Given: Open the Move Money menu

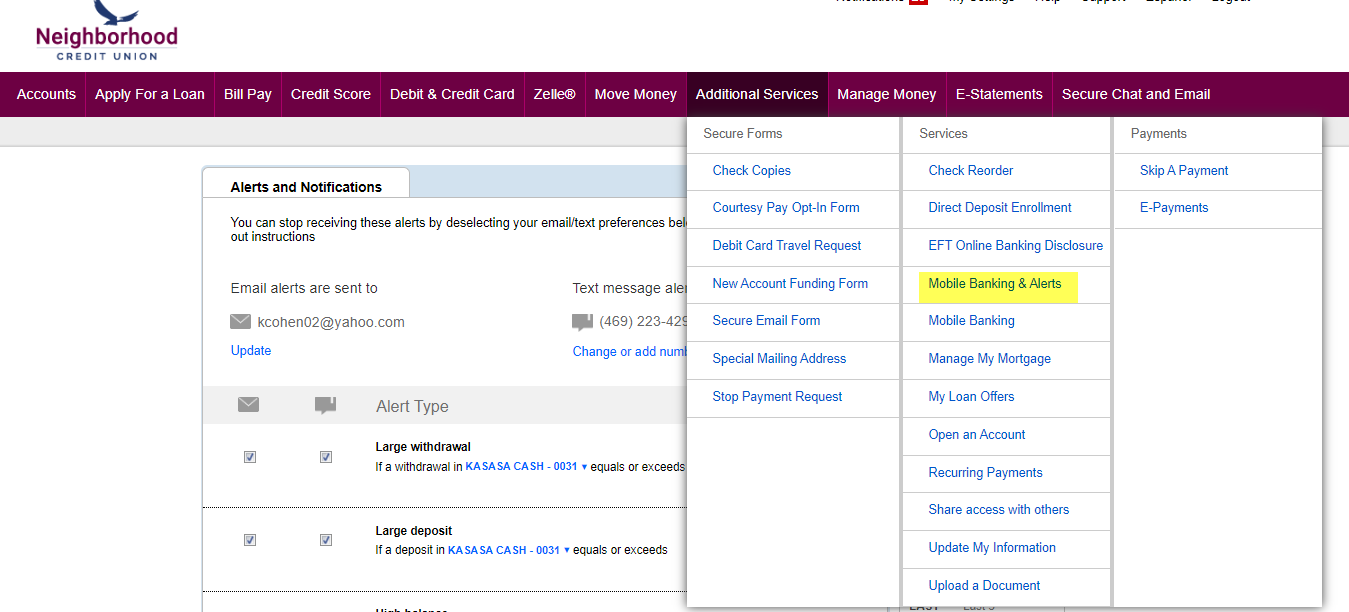Looking at the screenshot, I should 636,94.
